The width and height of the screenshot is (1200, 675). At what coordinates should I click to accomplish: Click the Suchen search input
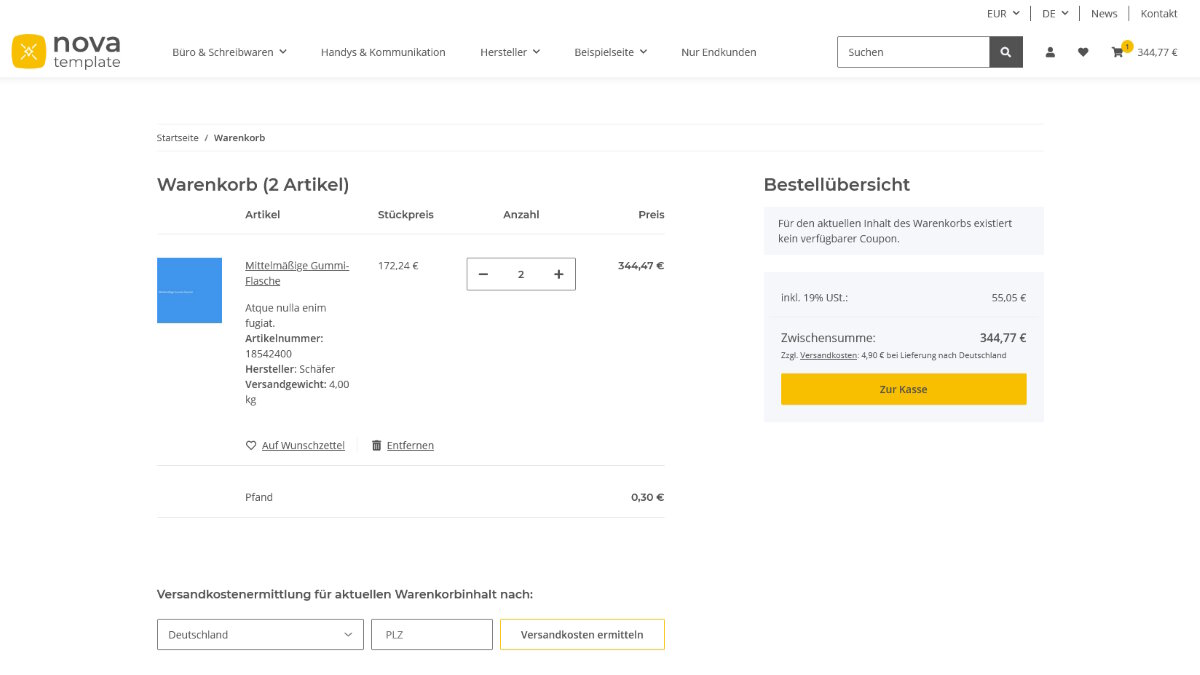pos(913,51)
